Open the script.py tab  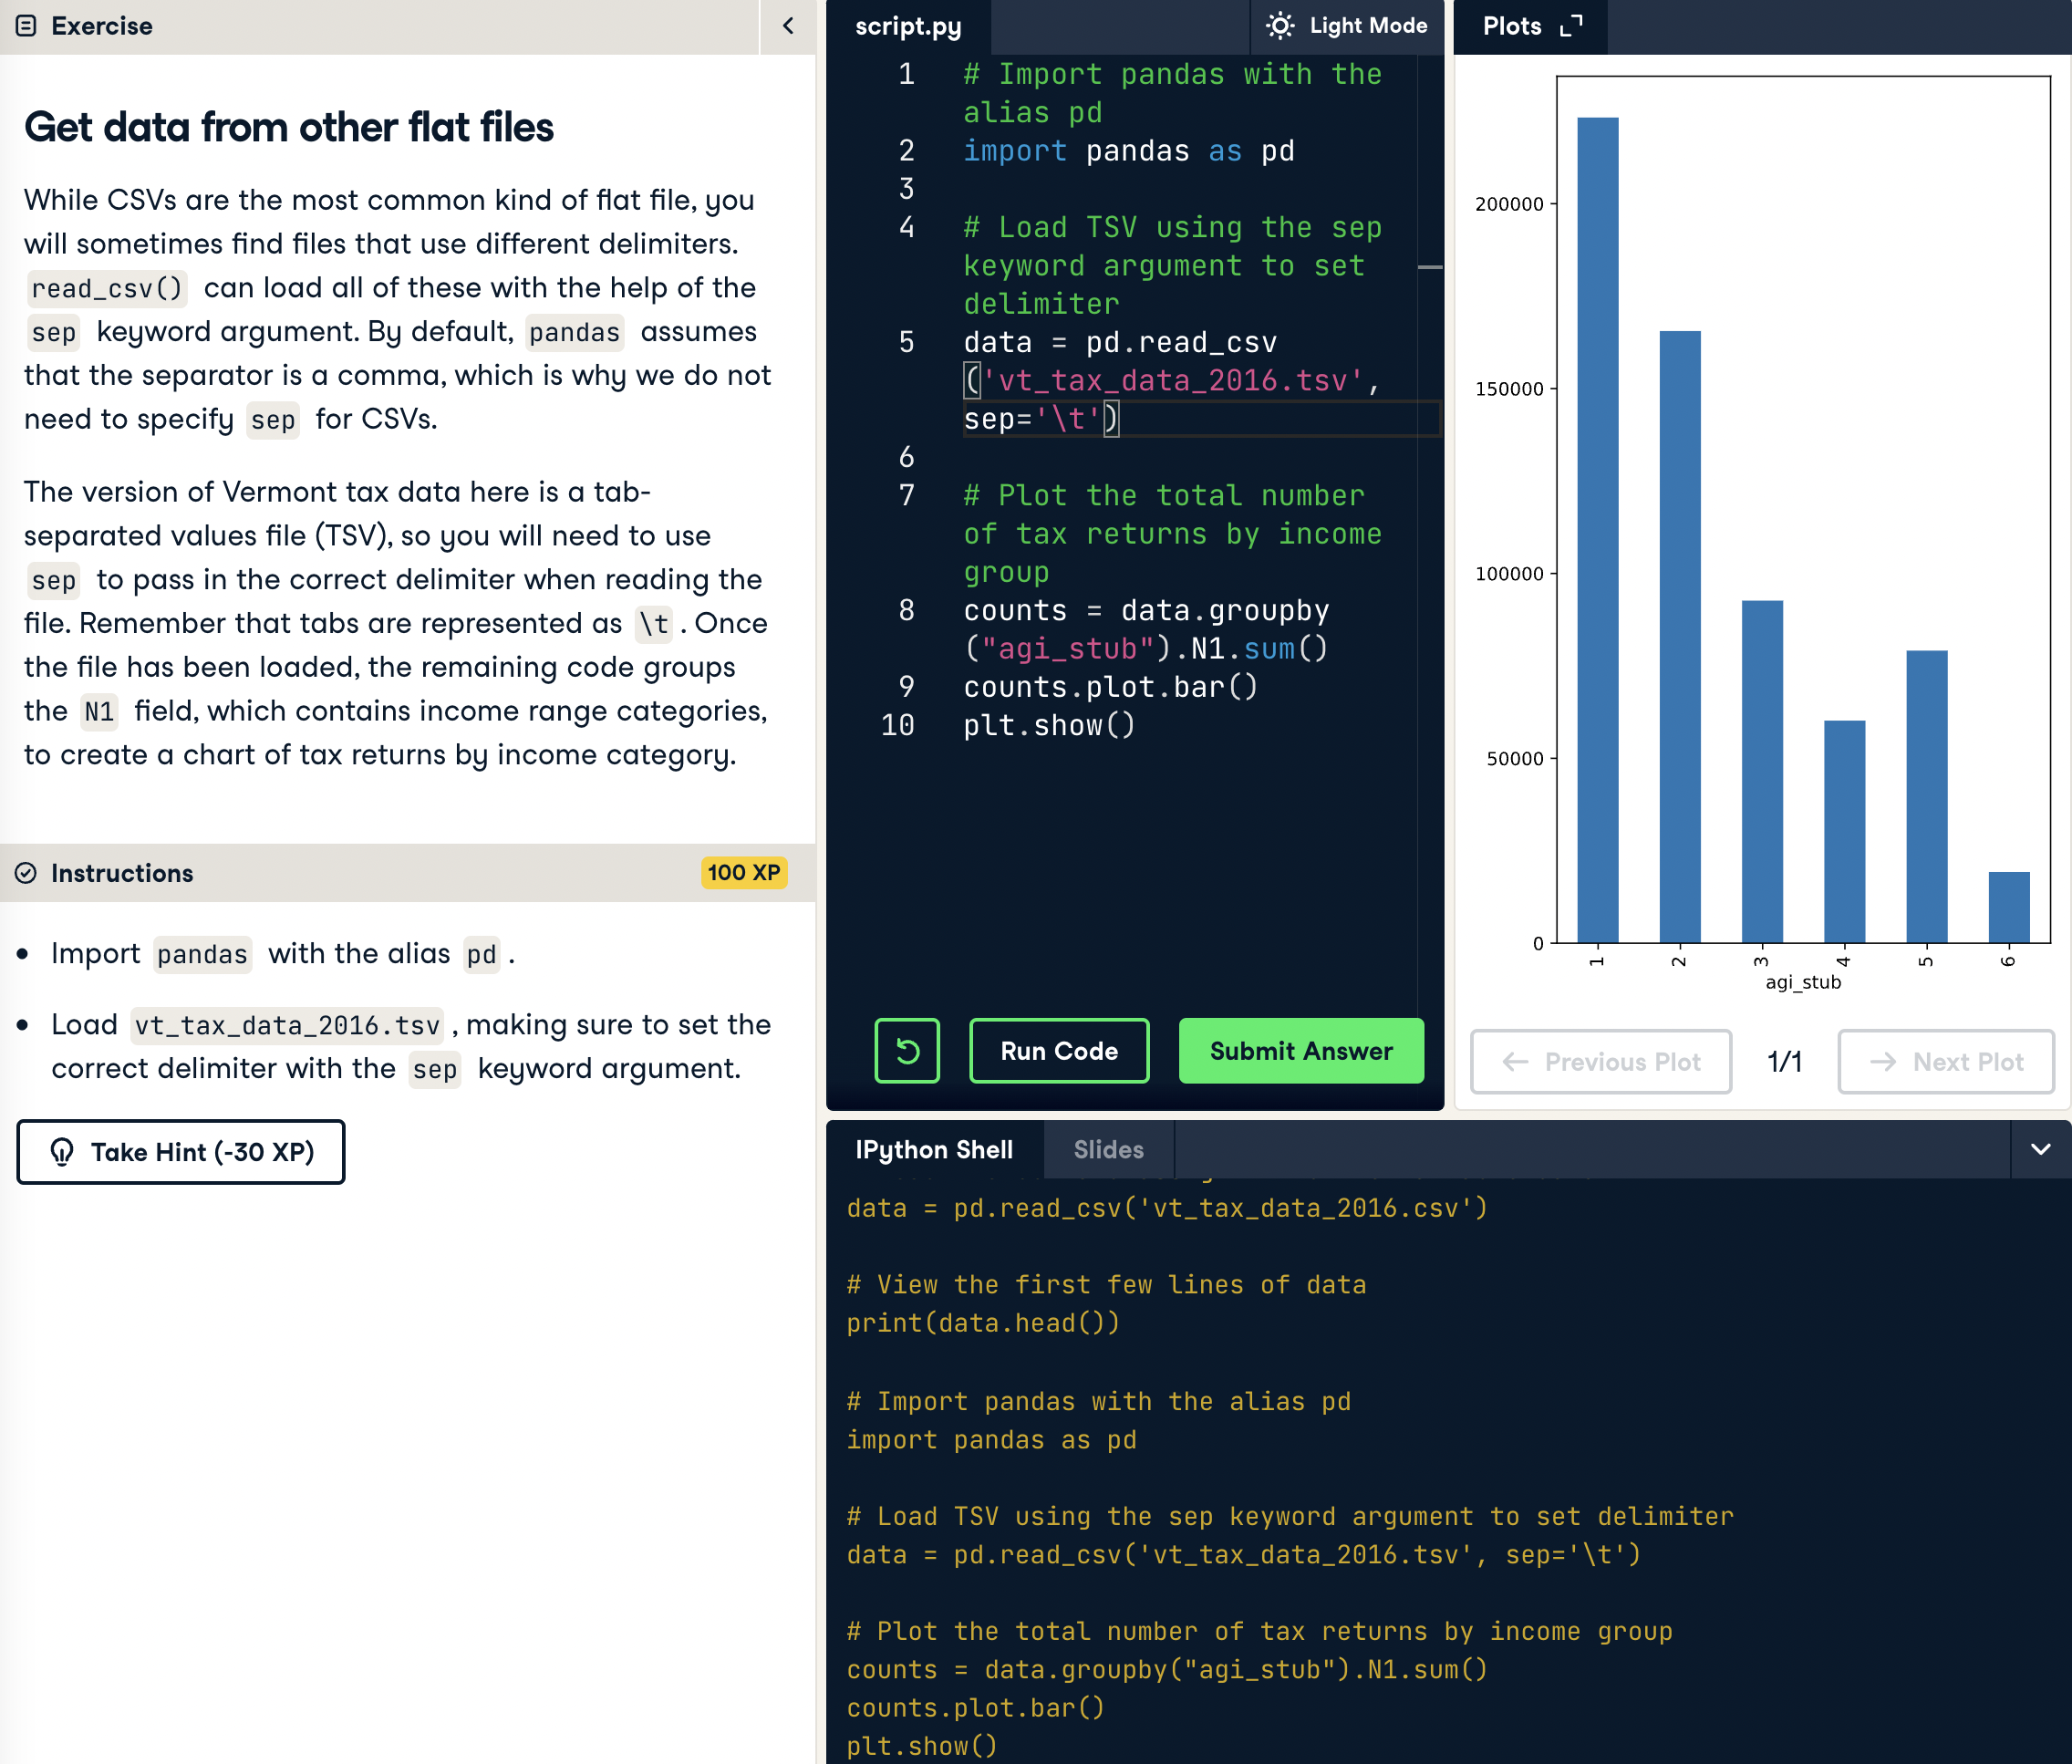(907, 27)
